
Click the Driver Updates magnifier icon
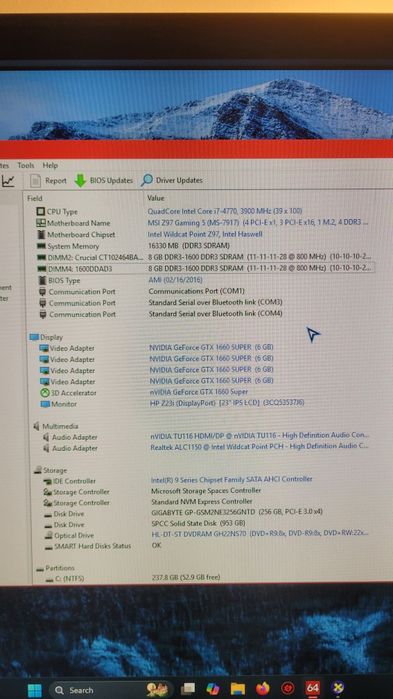[x=147, y=181]
